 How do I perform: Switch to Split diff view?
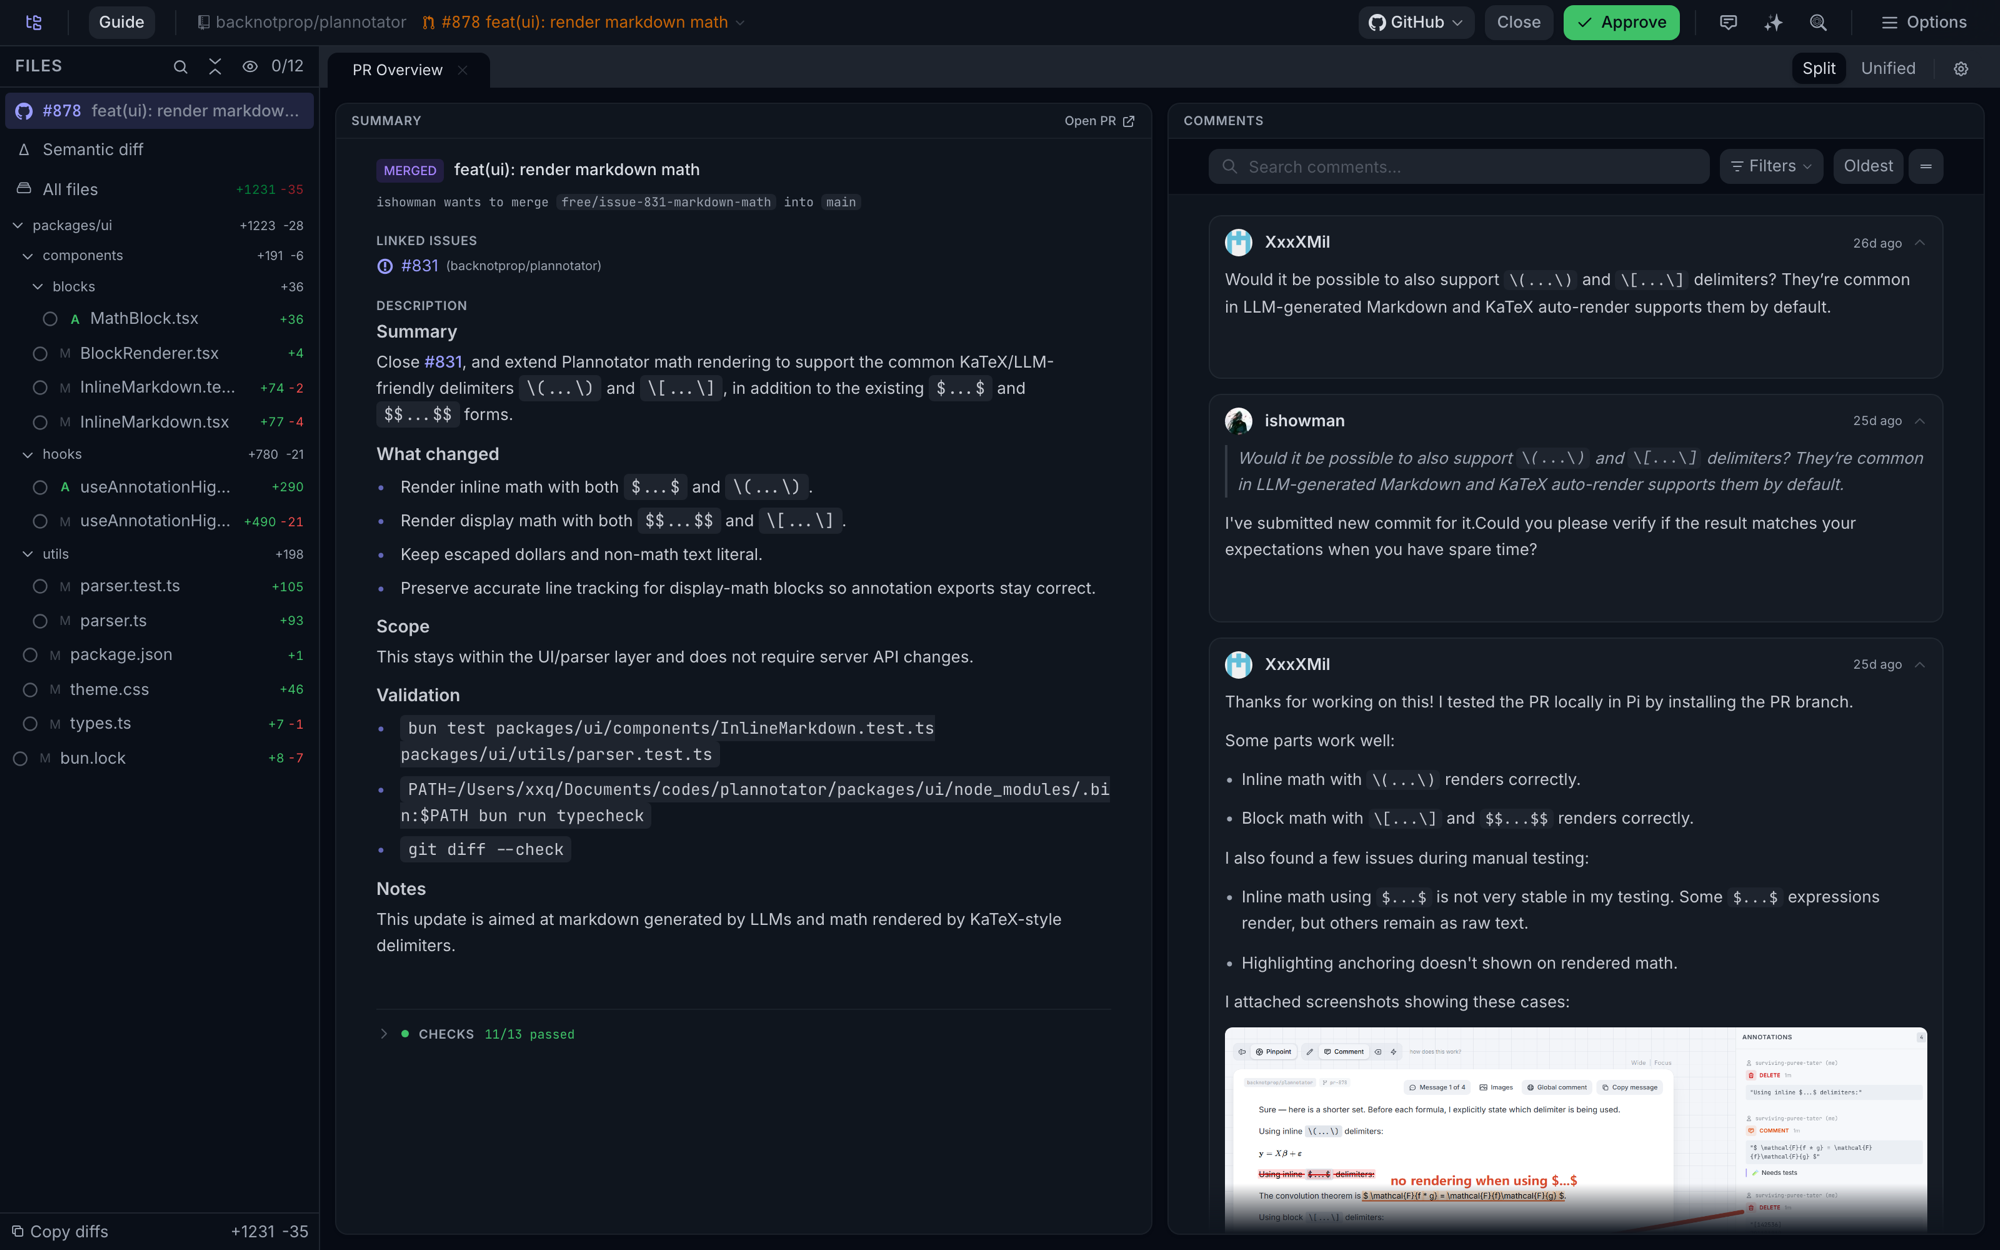pos(1818,68)
